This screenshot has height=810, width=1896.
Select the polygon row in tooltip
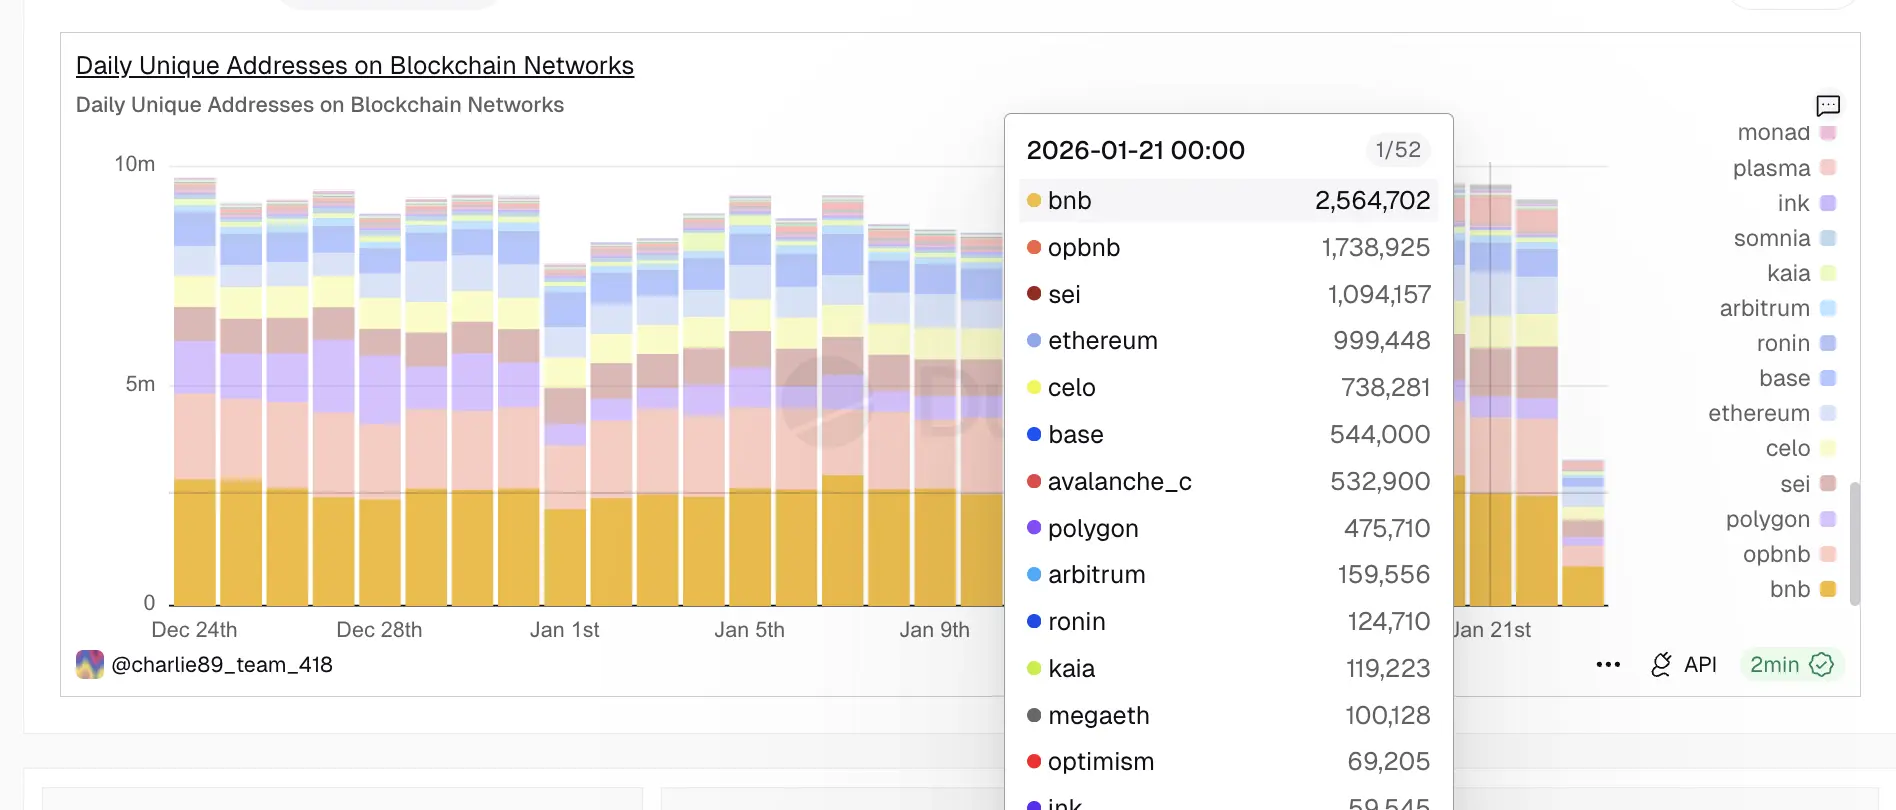point(1228,528)
